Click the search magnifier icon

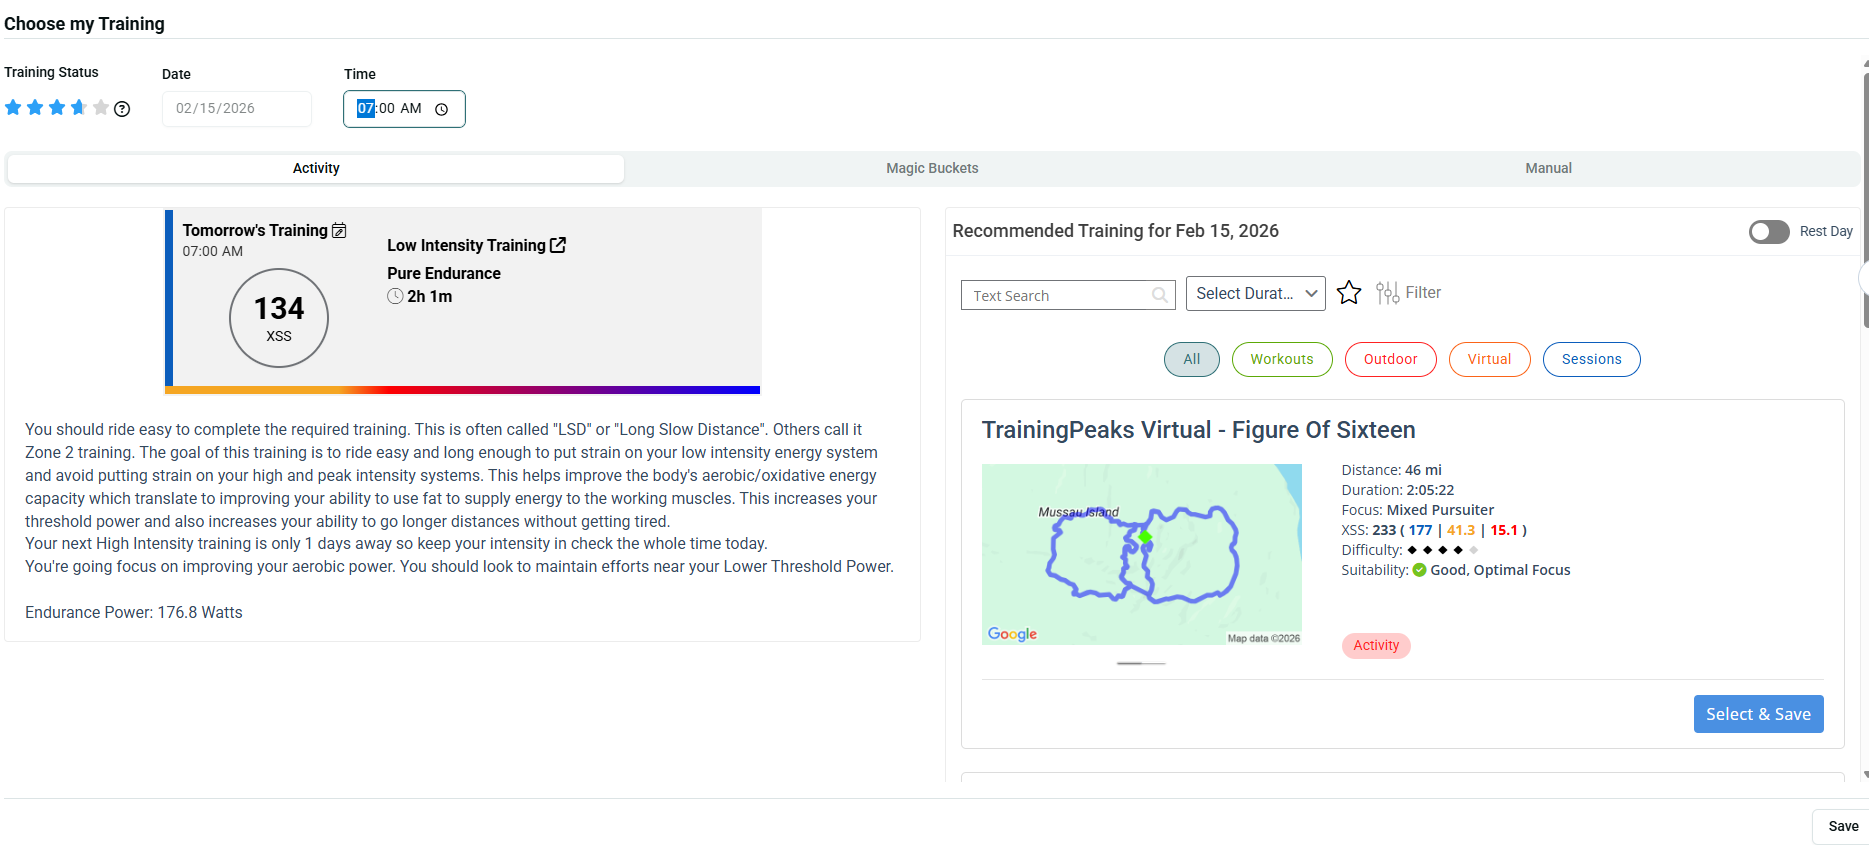[1159, 295]
